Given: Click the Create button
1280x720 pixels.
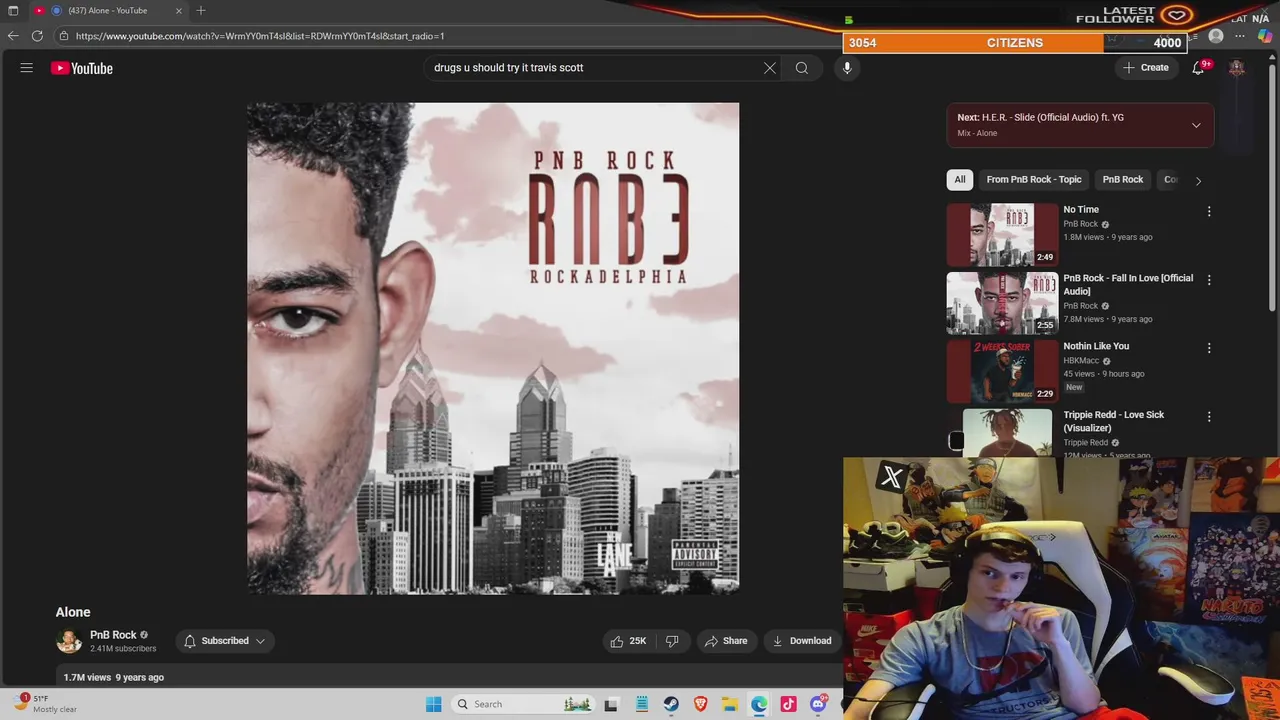Looking at the screenshot, I should [1146, 68].
